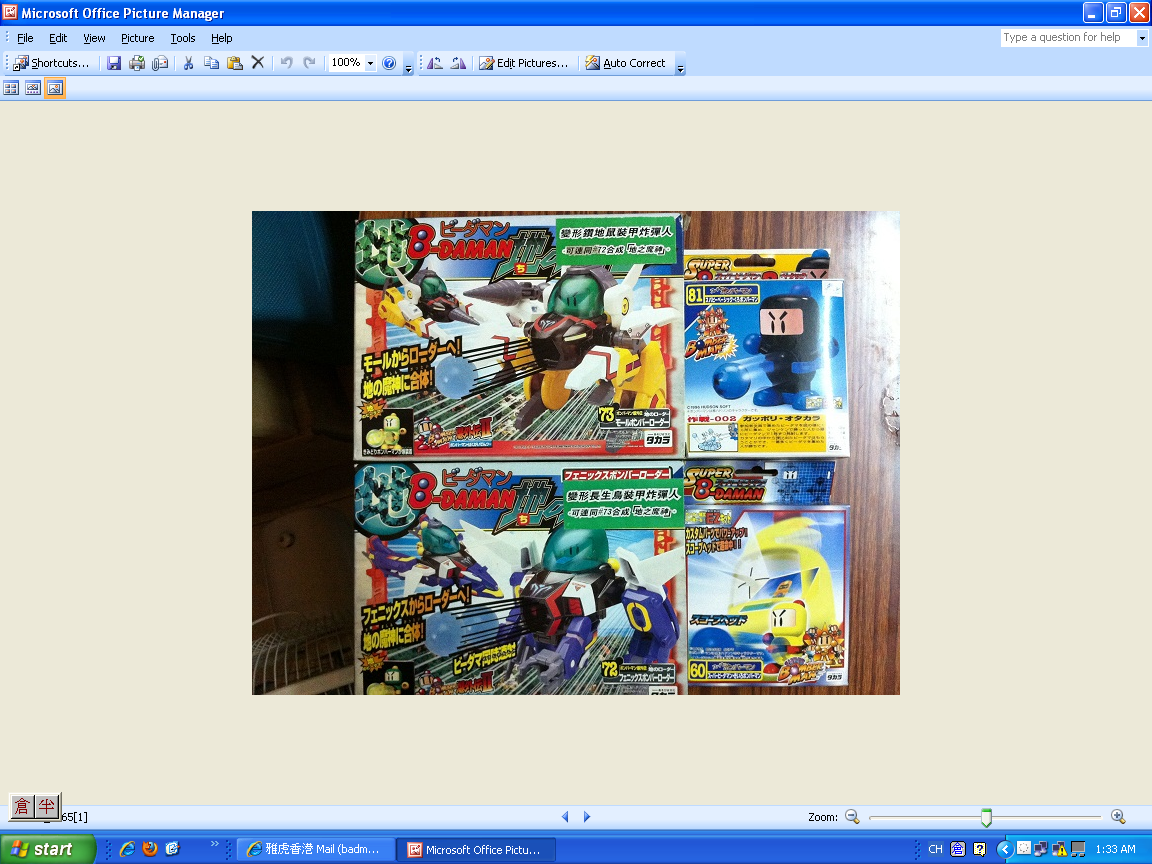Click the zoom percentage field

pos(345,63)
